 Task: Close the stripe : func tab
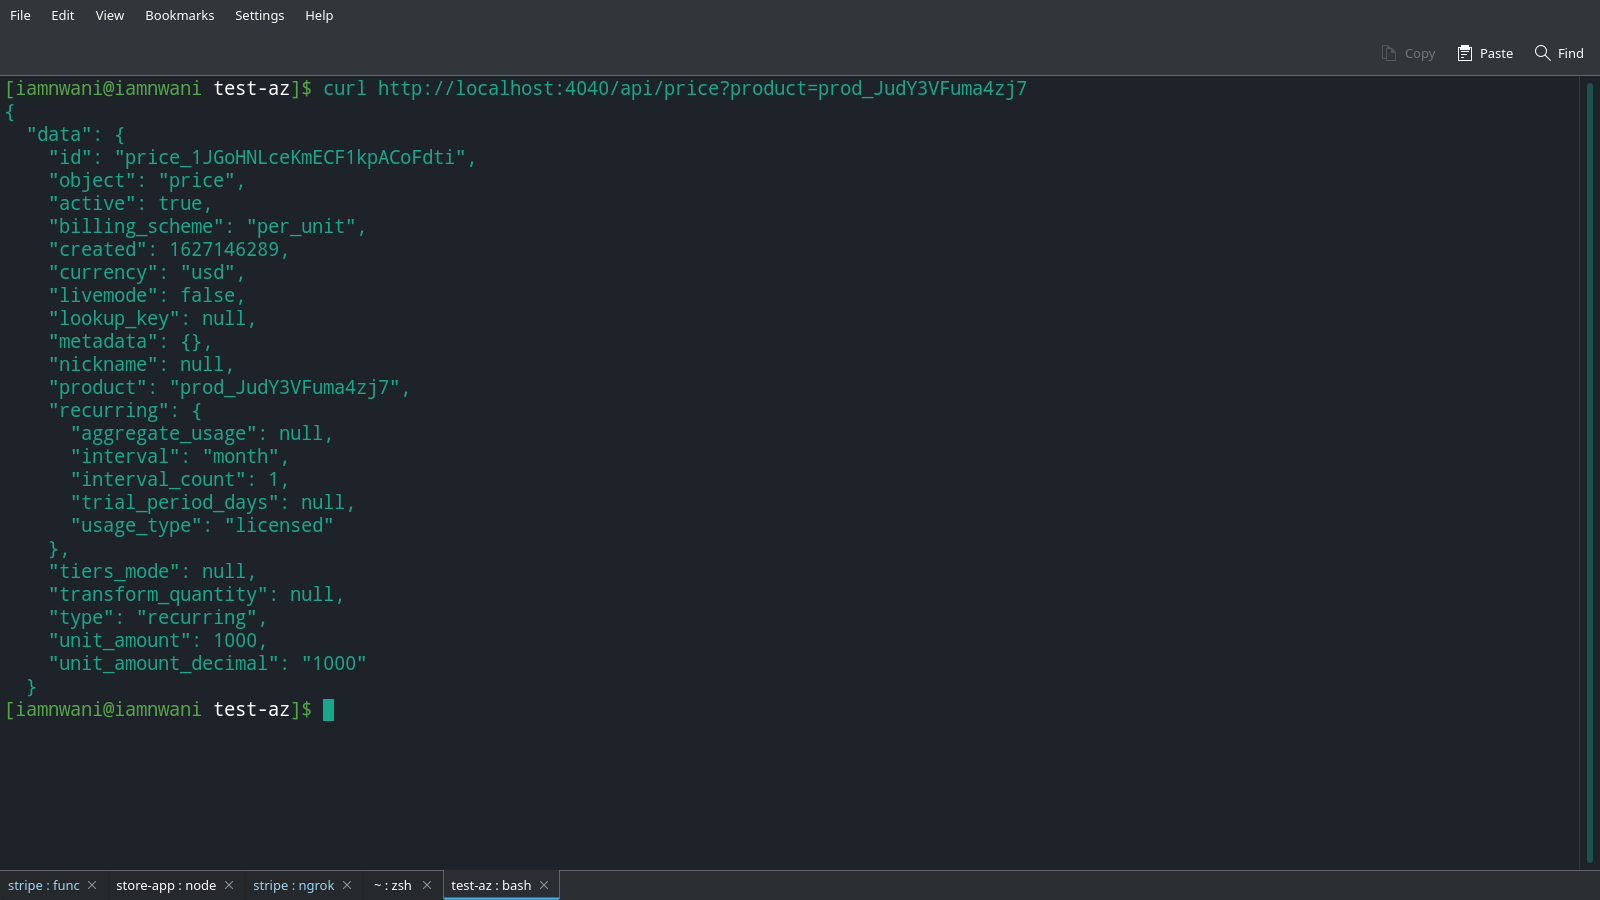pyautogui.click(x=91, y=885)
